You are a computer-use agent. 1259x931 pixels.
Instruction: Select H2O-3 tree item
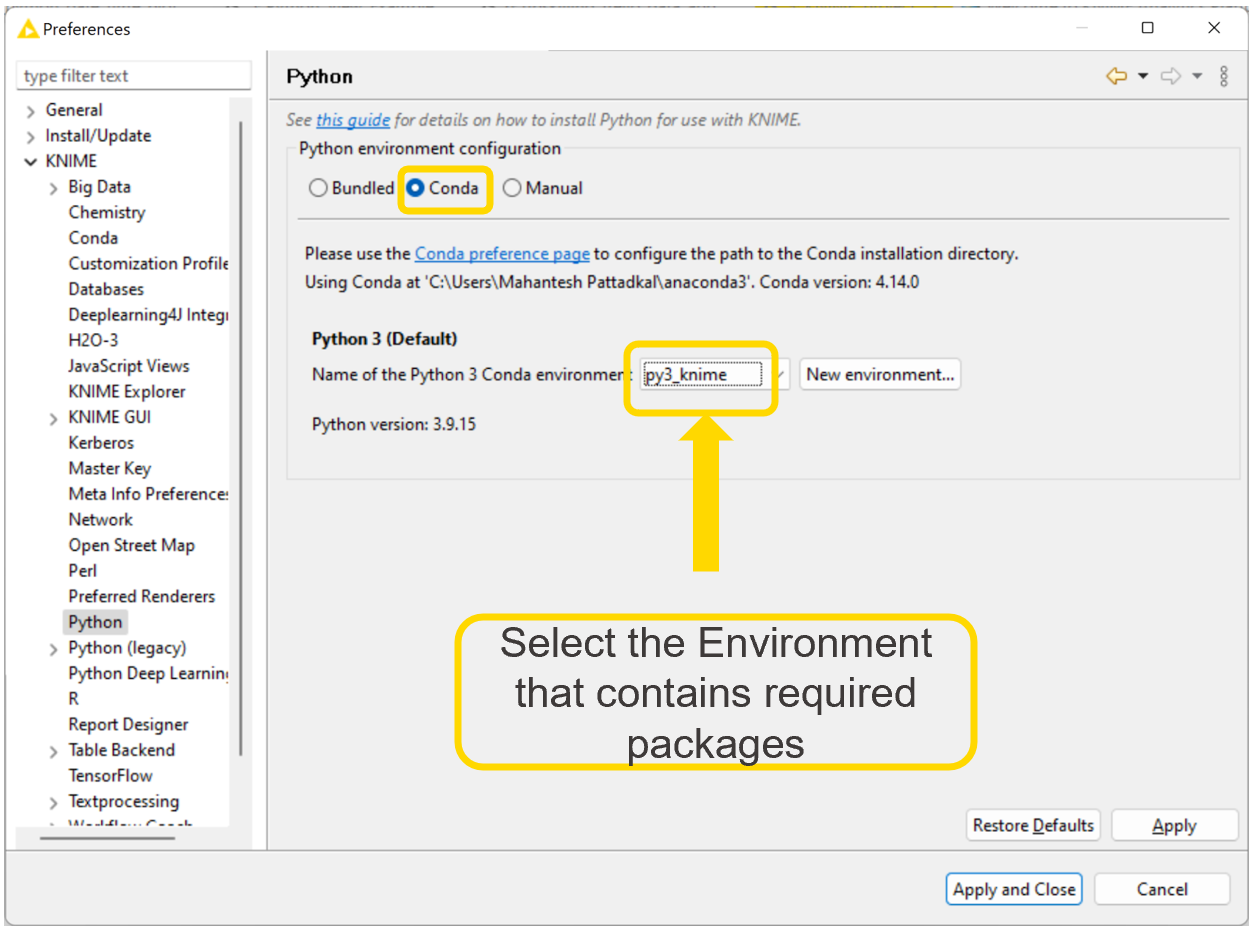pyautogui.click(x=93, y=340)
